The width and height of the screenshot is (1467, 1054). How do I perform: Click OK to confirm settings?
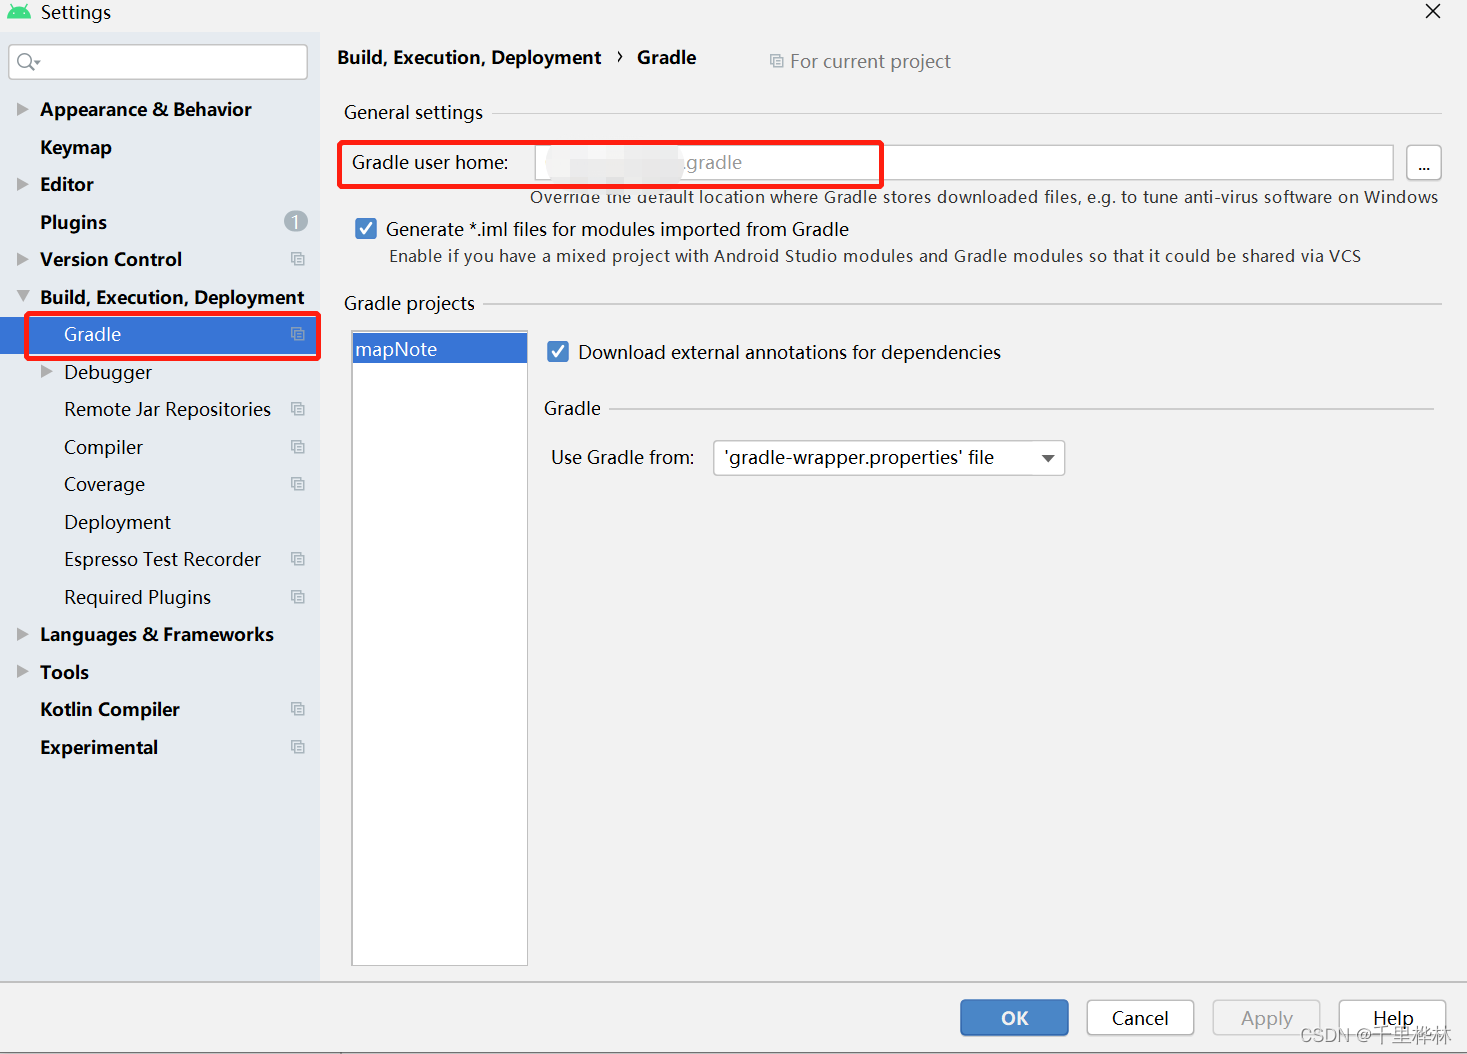click(x=1014, y=1018)
